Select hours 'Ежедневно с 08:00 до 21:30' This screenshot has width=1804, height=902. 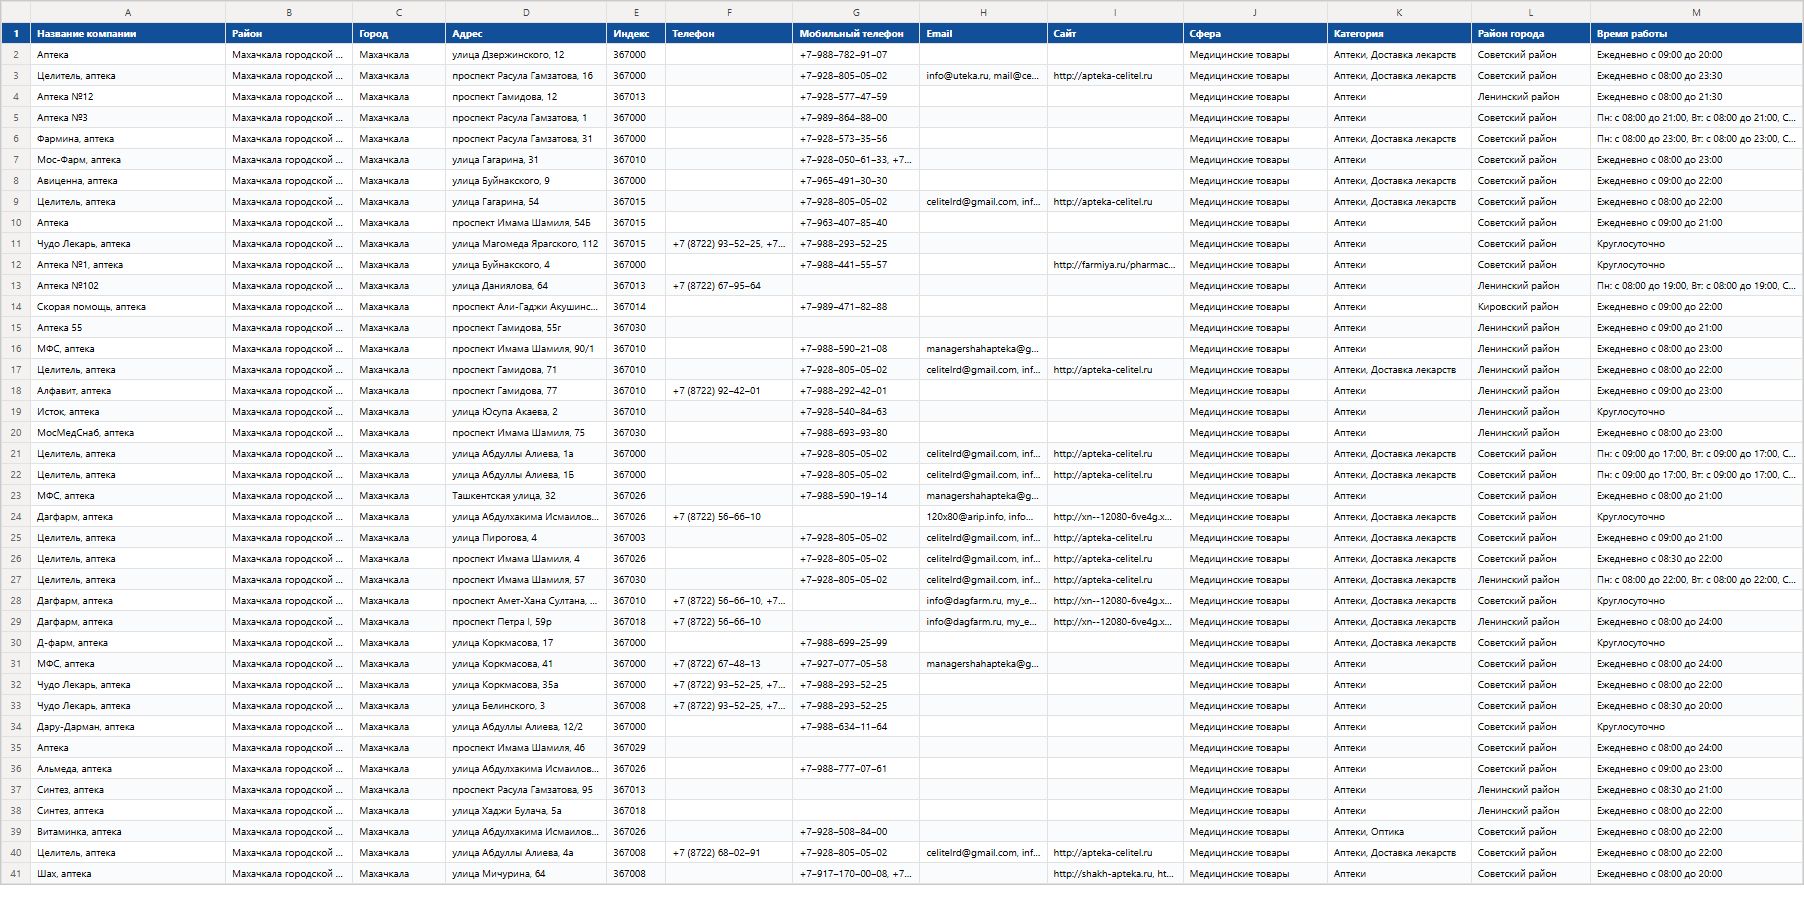[1696, 97]
